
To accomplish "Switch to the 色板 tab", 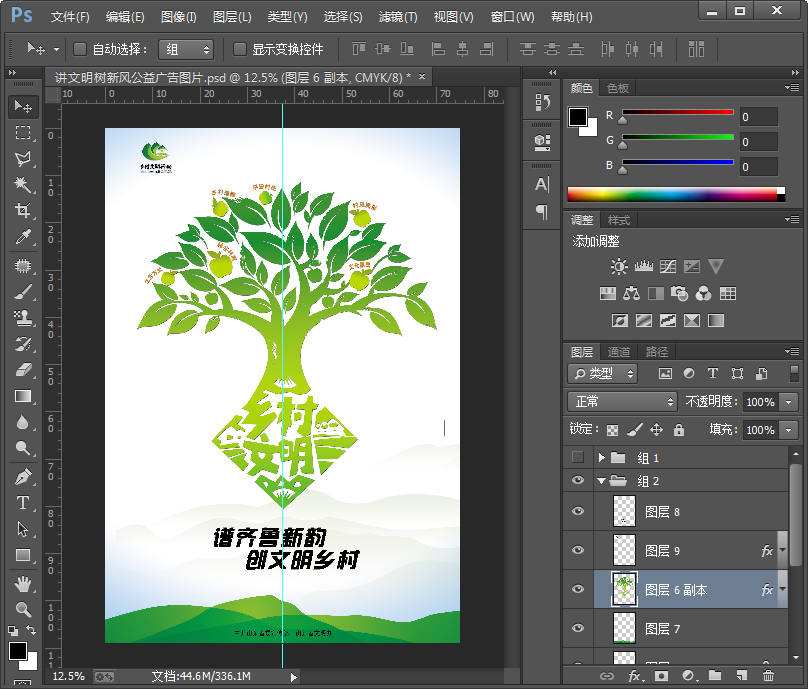I will [x=618, y=88].
